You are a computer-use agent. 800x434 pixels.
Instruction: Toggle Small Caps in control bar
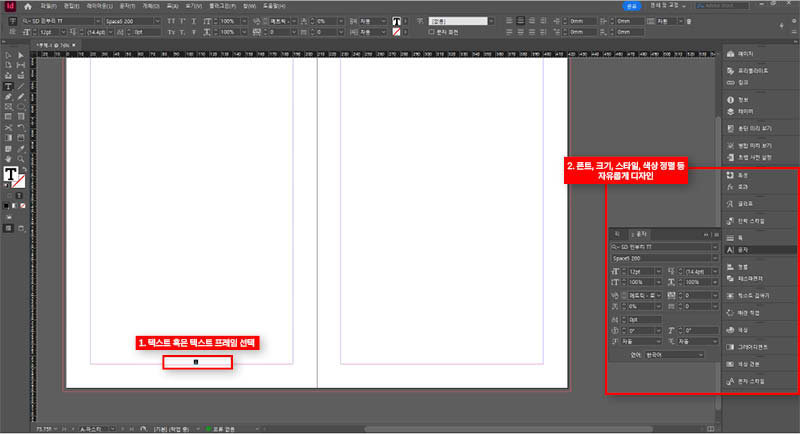pos(171,32)
